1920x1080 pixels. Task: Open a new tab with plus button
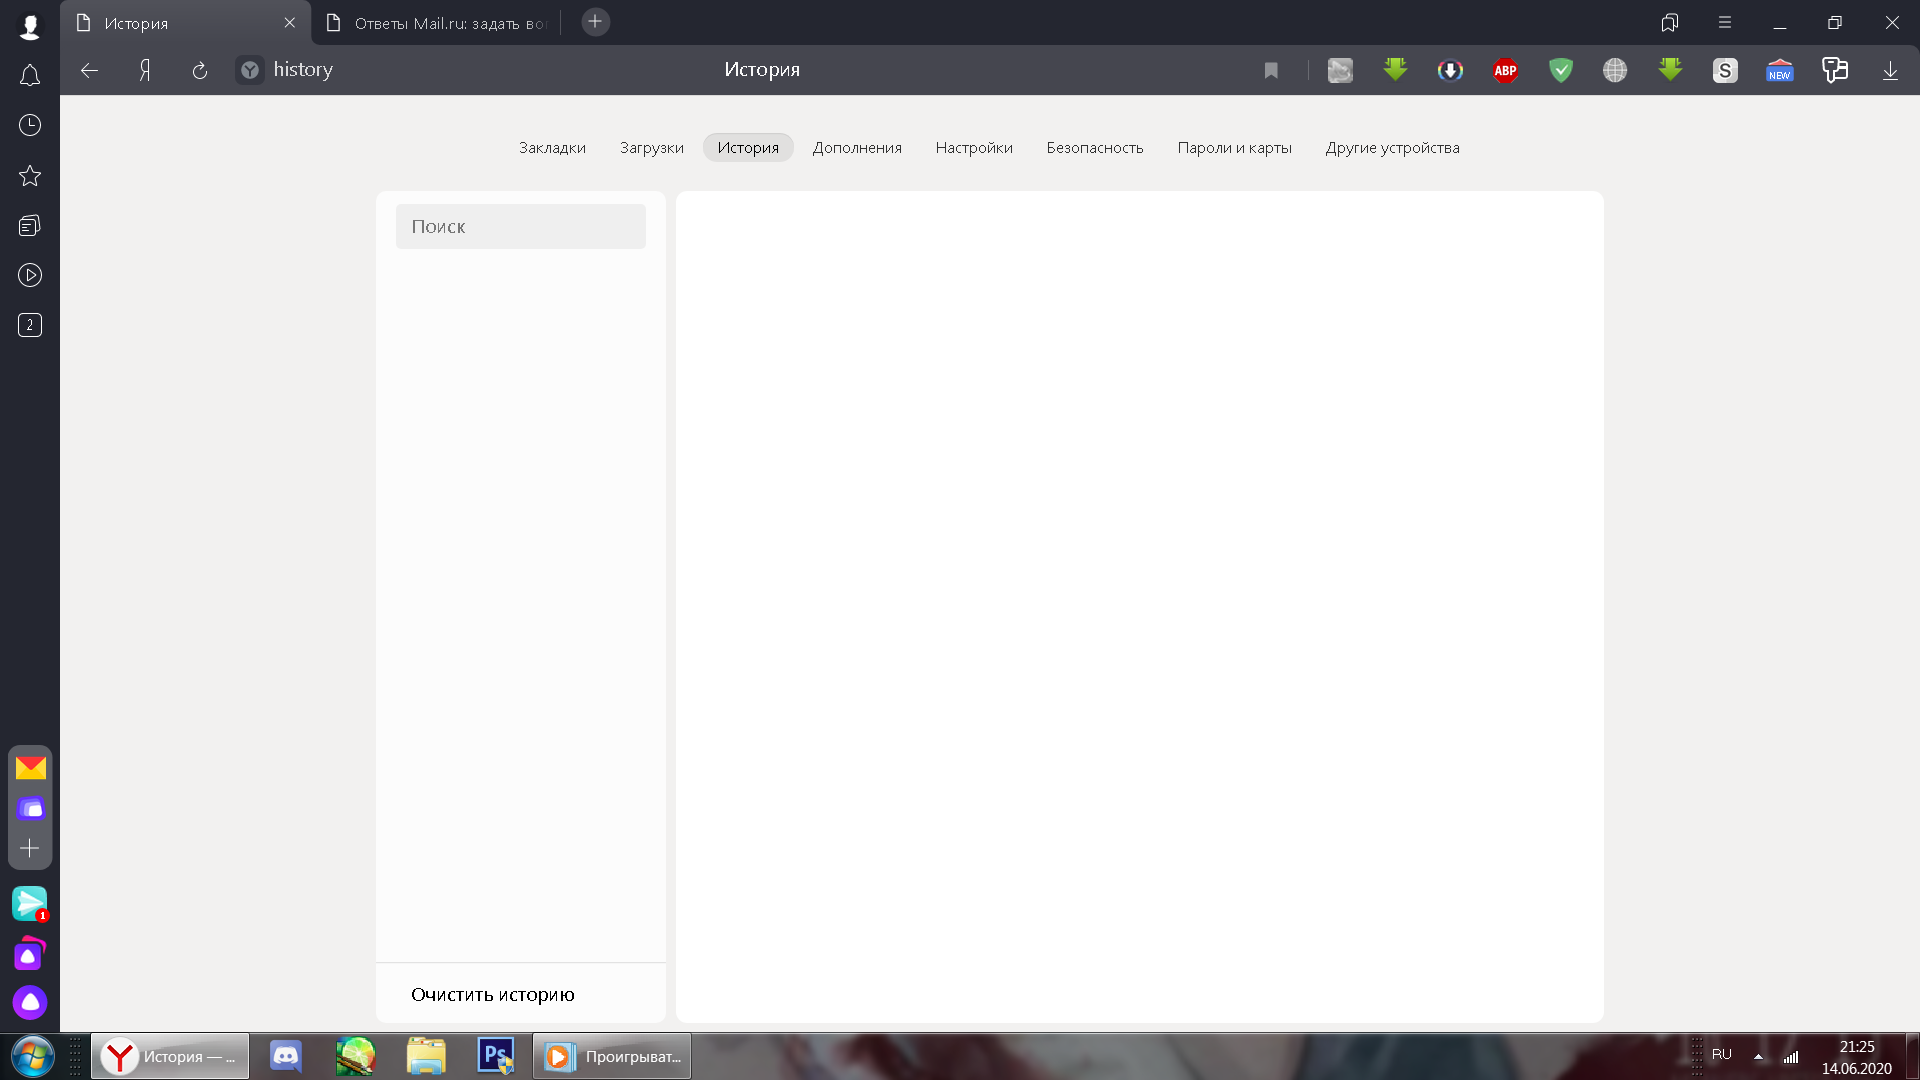pos(595,22)
